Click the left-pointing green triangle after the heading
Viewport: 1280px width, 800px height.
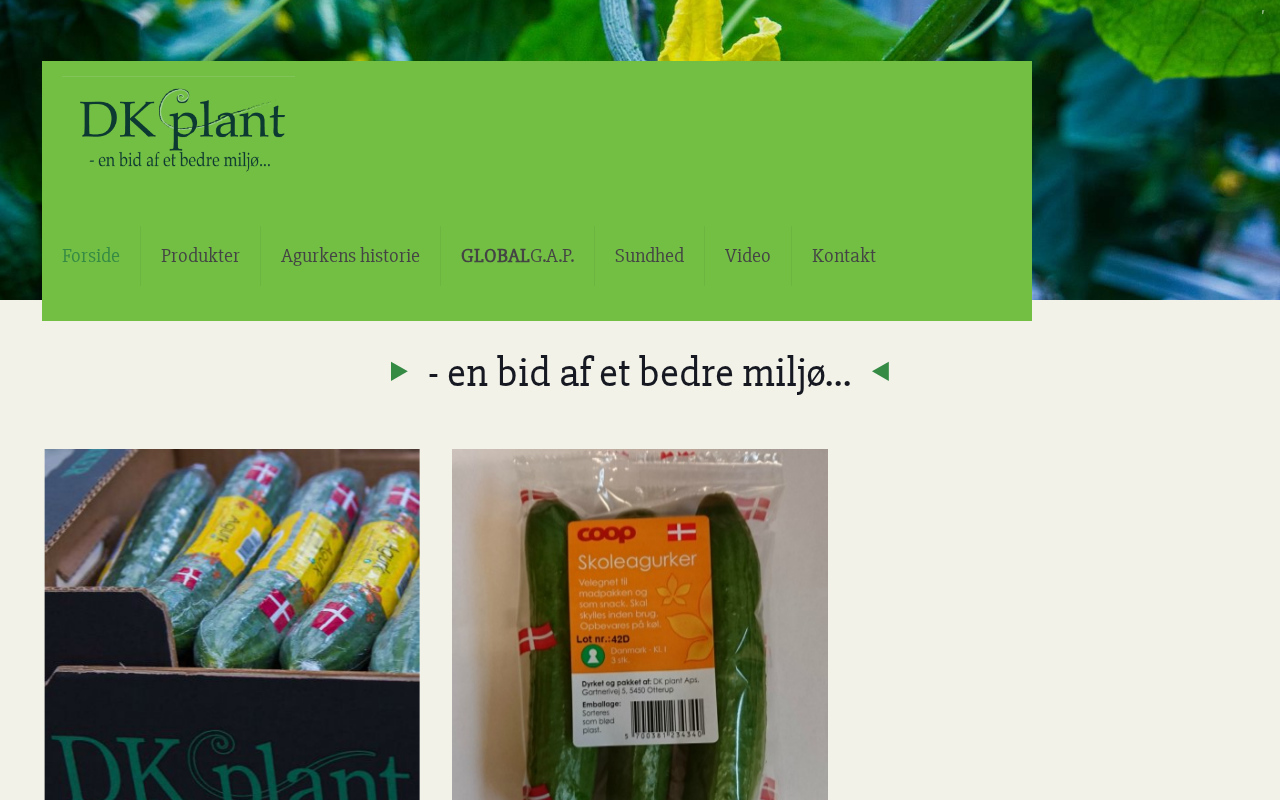880,372
